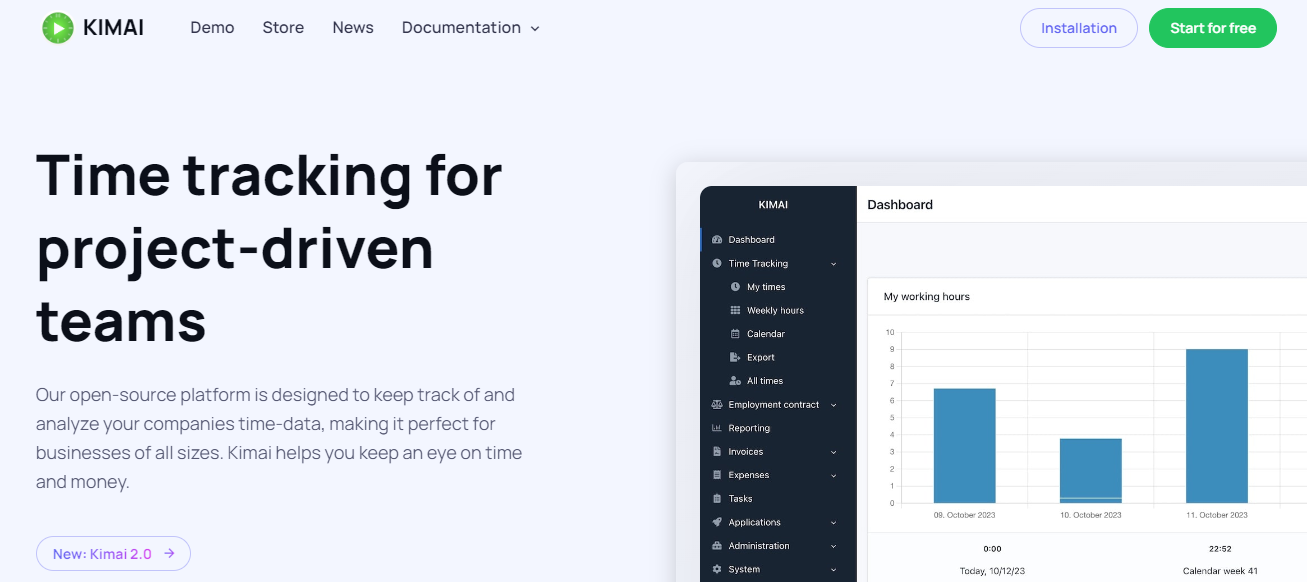Expand the Employment contract chevron
This screenshot has width=1307, height=582.
coord(833,405)
